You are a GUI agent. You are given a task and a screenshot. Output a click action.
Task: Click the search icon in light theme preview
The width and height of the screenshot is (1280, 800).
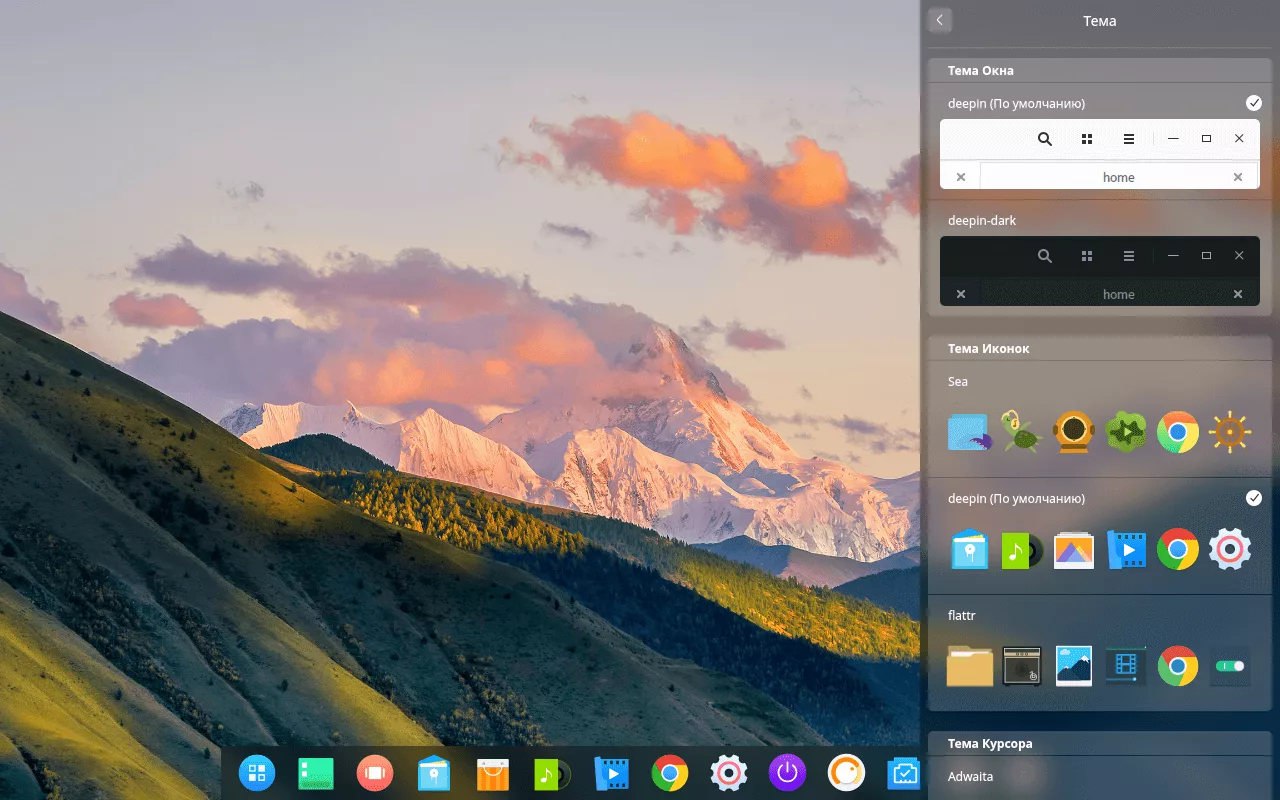tap(1045, 139)
